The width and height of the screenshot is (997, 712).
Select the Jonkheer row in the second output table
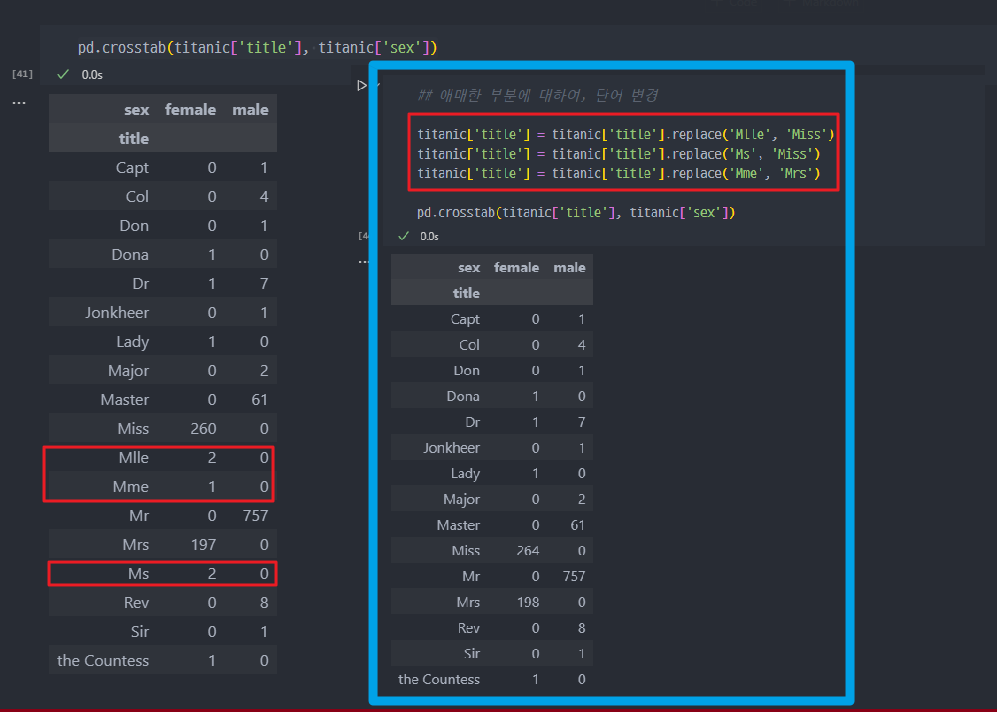point(492,448)
